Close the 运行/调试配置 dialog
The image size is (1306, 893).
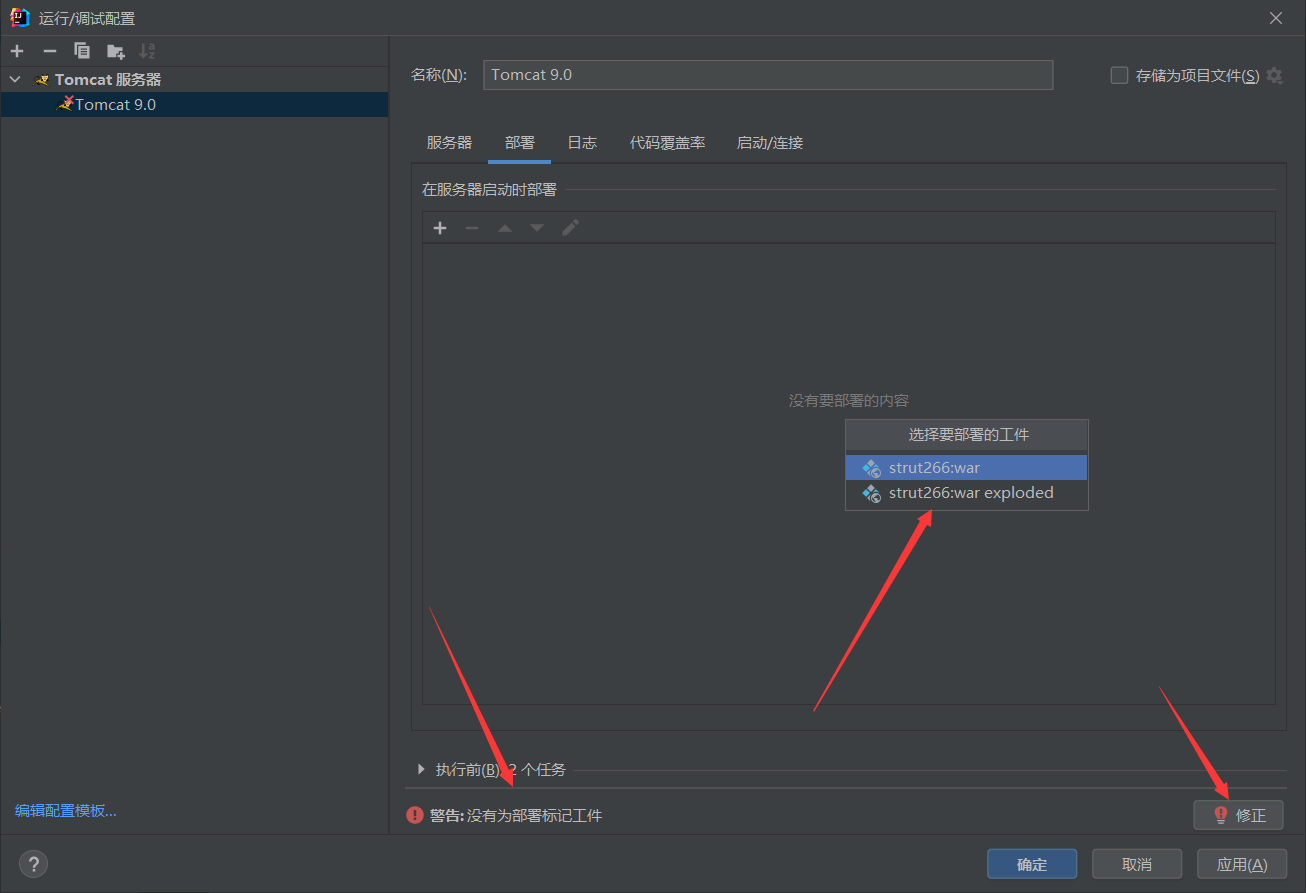1275,18
